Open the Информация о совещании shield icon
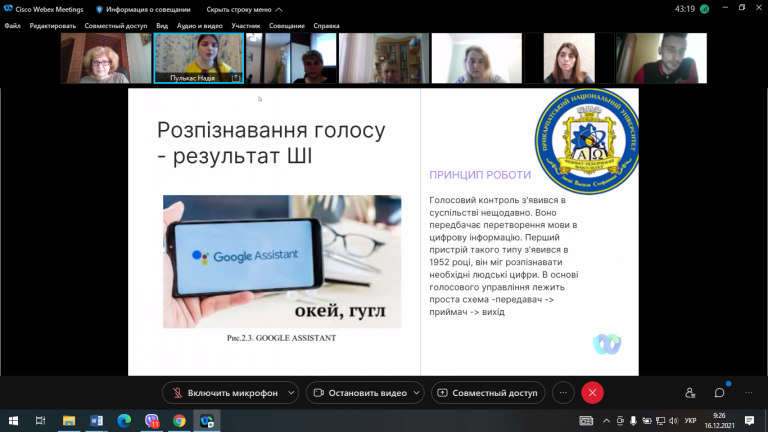This screenshot has height=432, width=768. (x=99, y=9)
